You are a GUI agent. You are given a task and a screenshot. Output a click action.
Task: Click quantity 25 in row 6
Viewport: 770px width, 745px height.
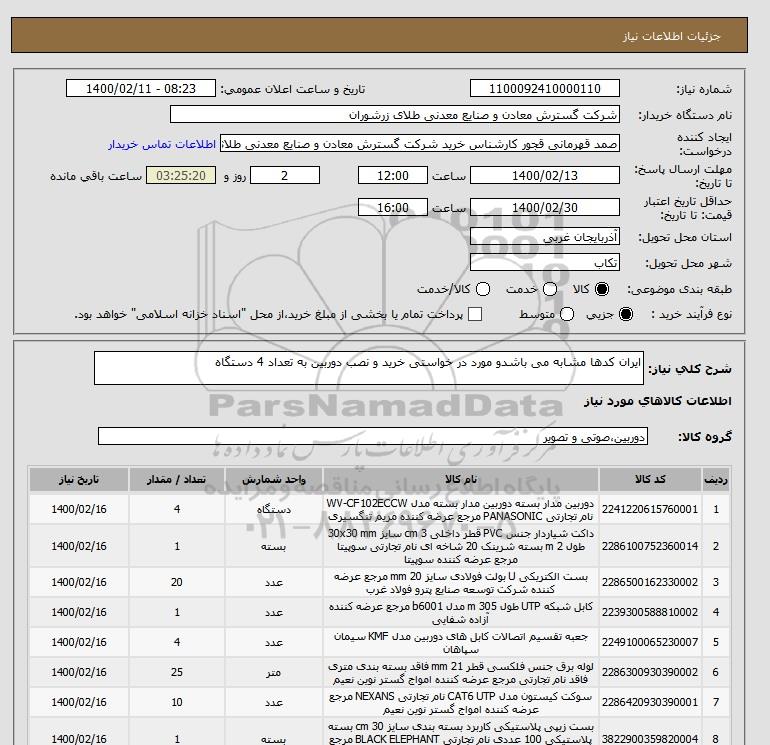click(x=177, y=672)
